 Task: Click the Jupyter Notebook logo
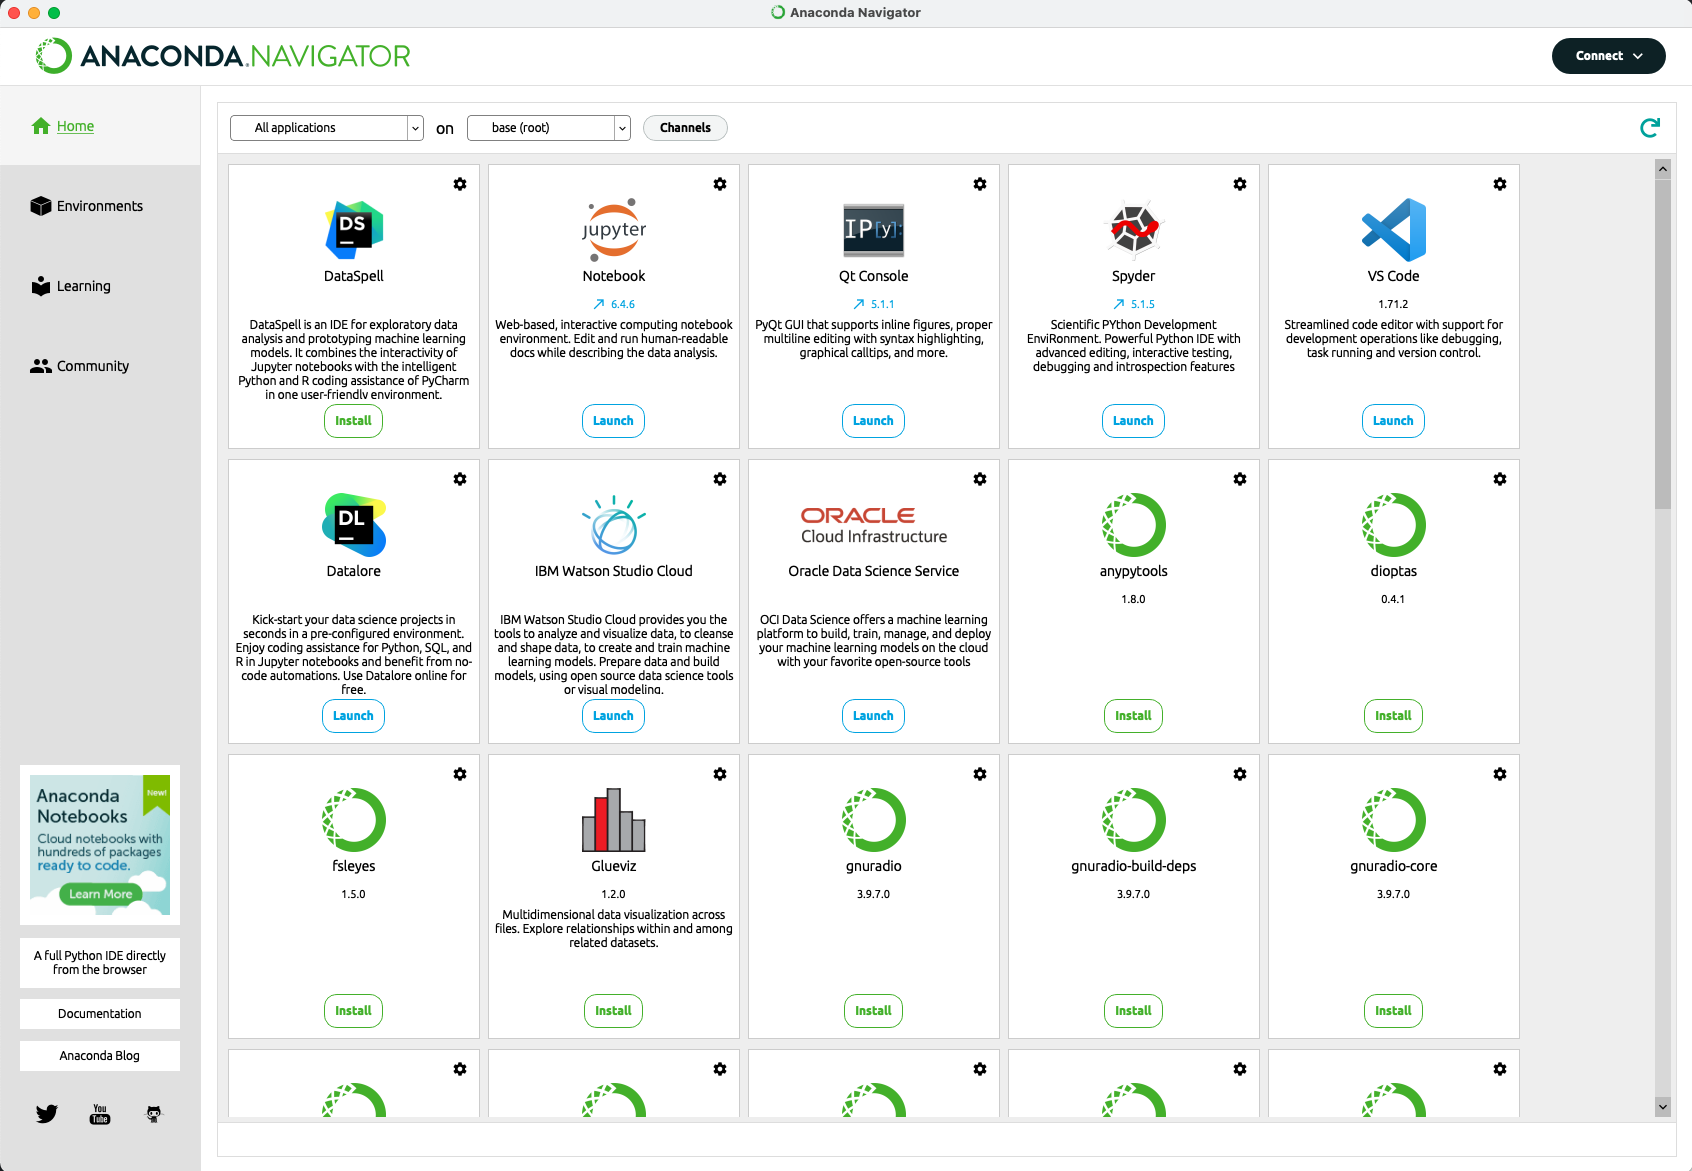click(614, 230)
